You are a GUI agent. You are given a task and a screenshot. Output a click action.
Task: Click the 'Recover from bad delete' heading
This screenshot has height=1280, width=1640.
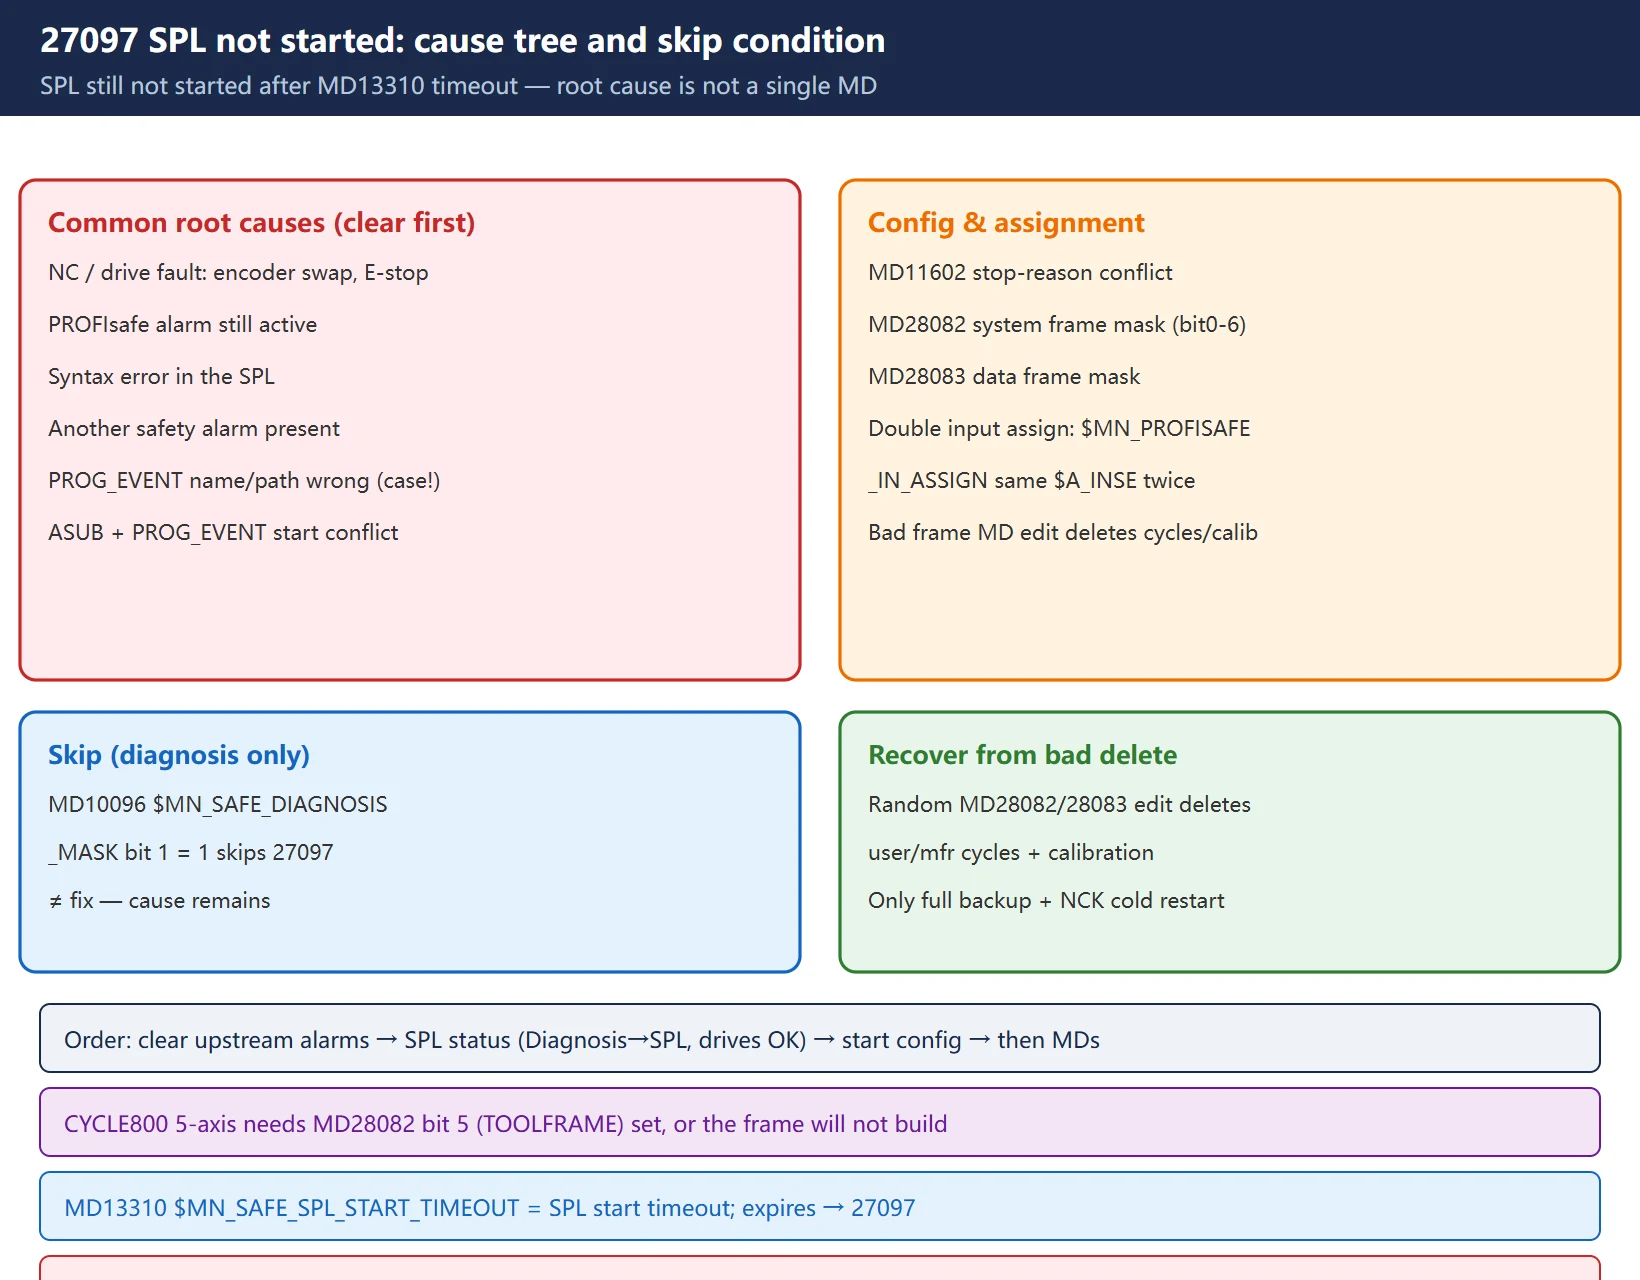1022,755
